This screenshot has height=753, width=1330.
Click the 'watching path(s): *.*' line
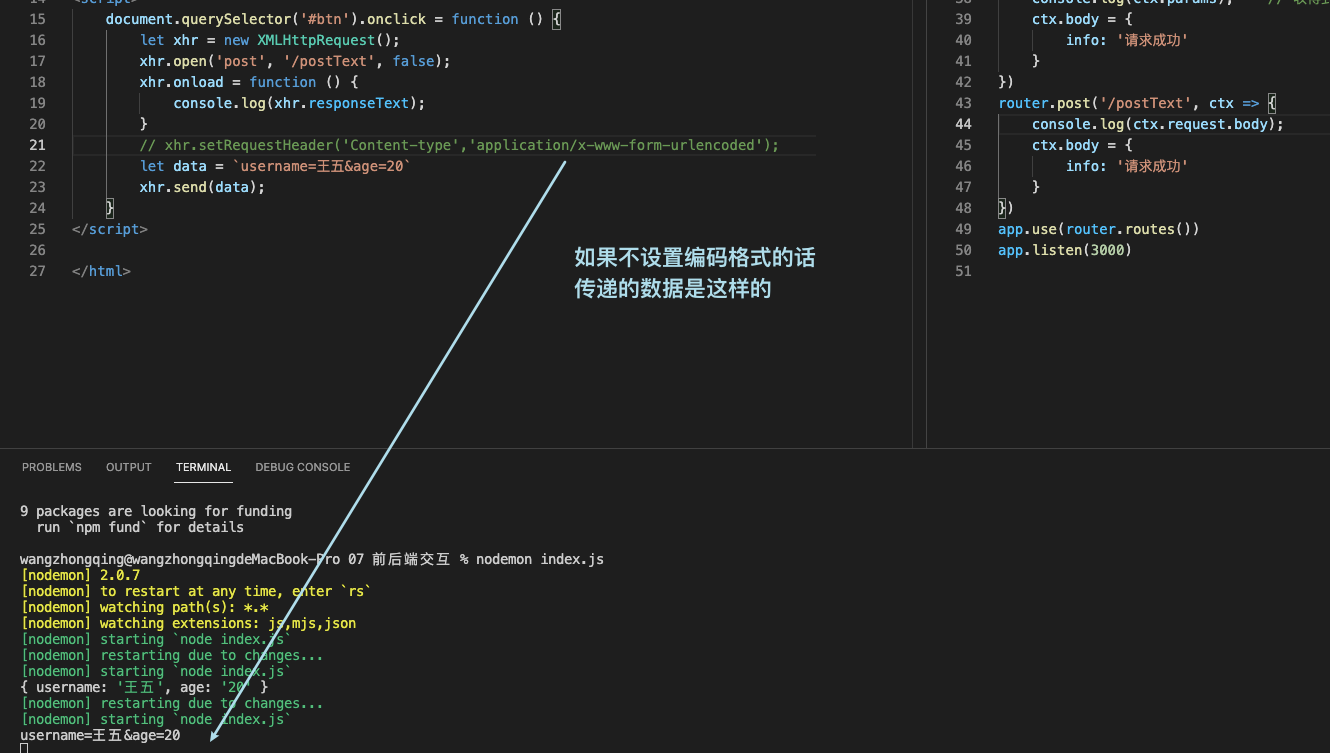point(144,607)
